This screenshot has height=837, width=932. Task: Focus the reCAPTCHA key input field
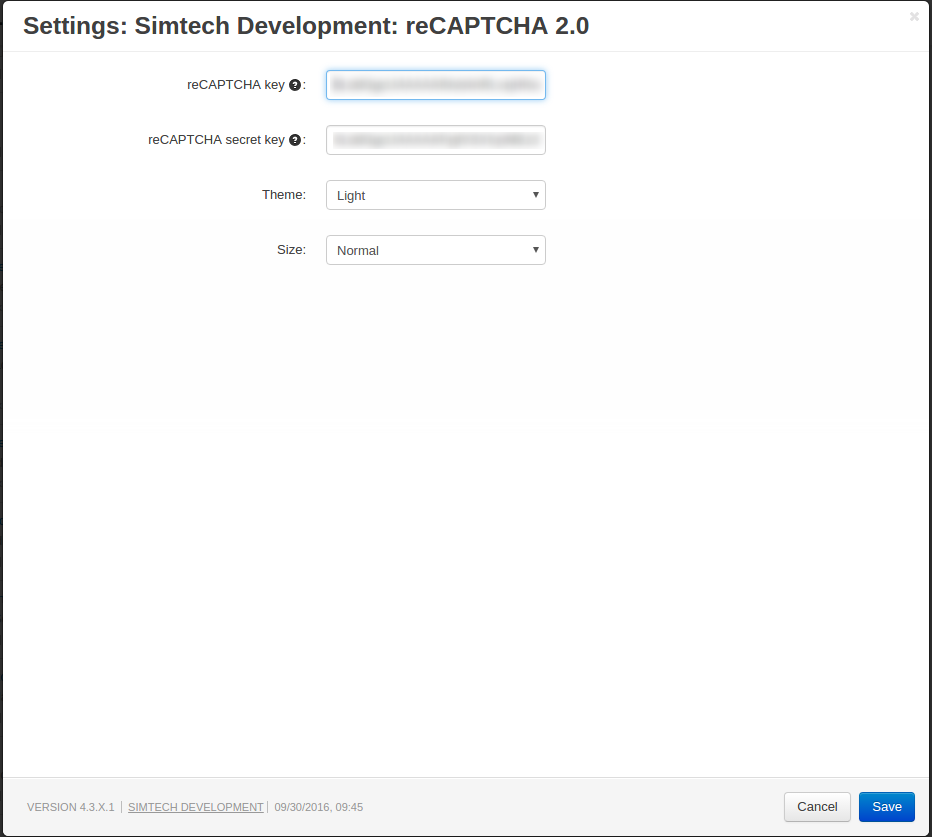[x=436, y=85]
